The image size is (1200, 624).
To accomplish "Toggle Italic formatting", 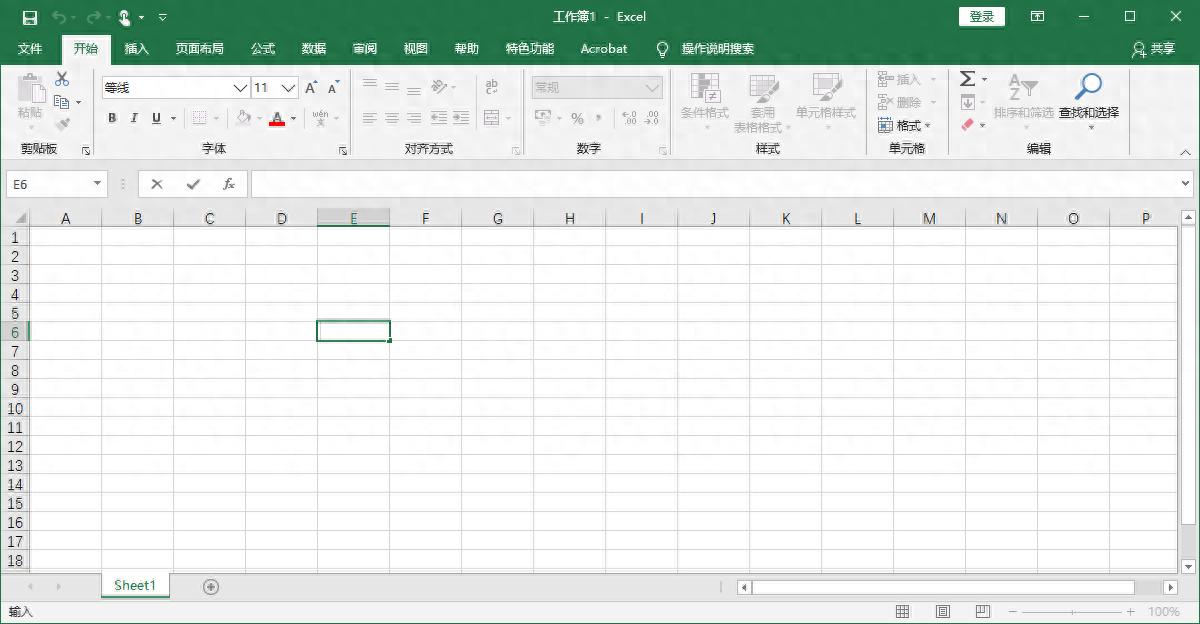I will point(135,118).
